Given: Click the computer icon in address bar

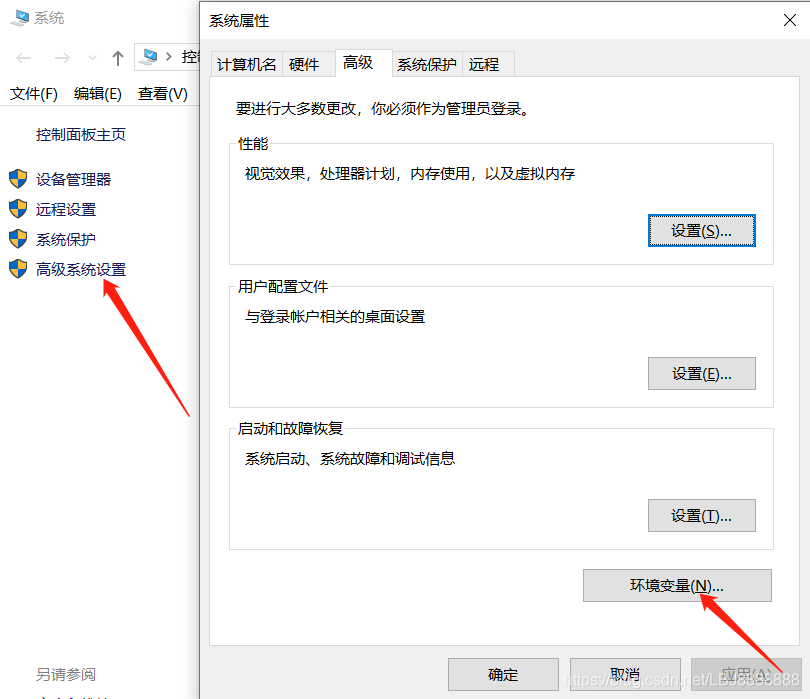Looking at the screenshot, I should 149,56.
